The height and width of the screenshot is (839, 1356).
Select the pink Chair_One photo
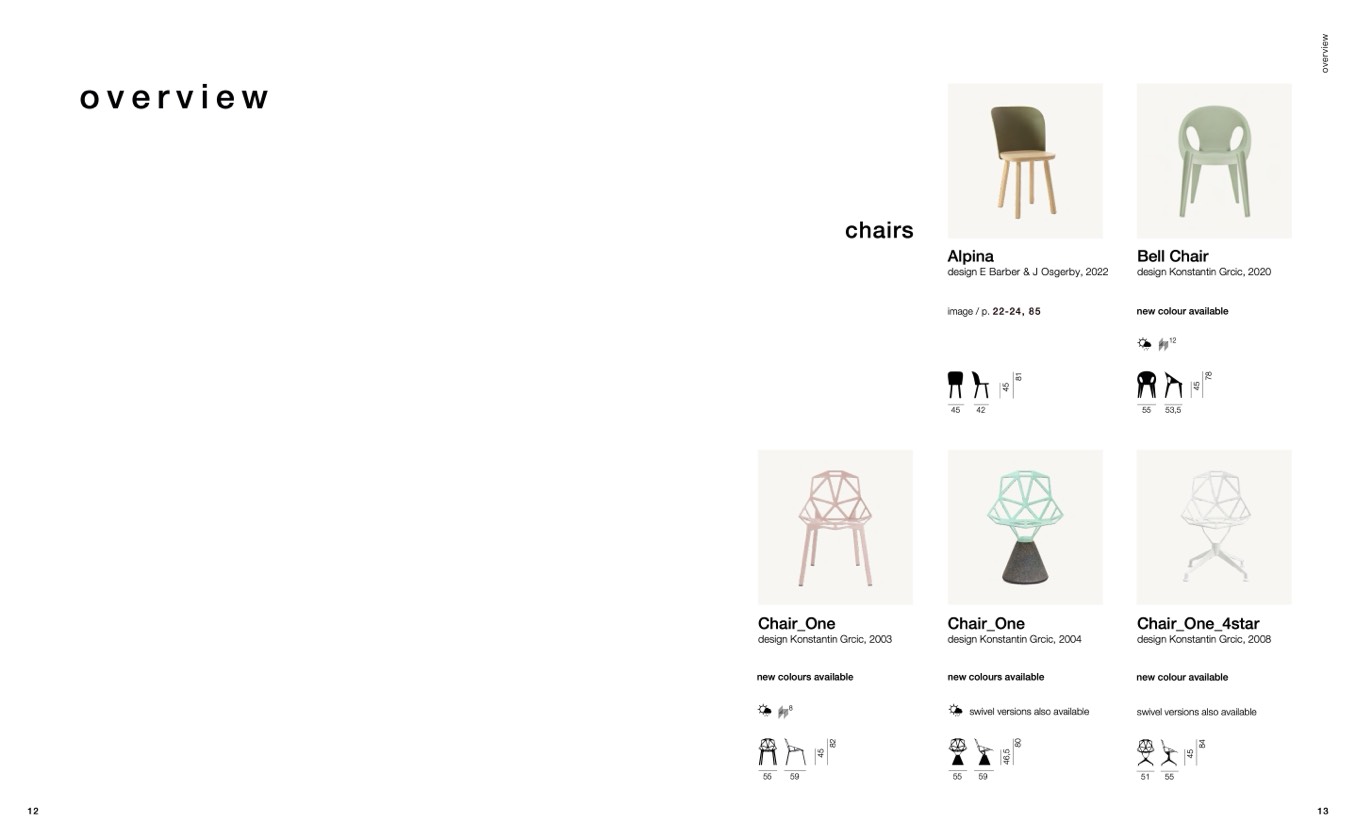[835, 527]
